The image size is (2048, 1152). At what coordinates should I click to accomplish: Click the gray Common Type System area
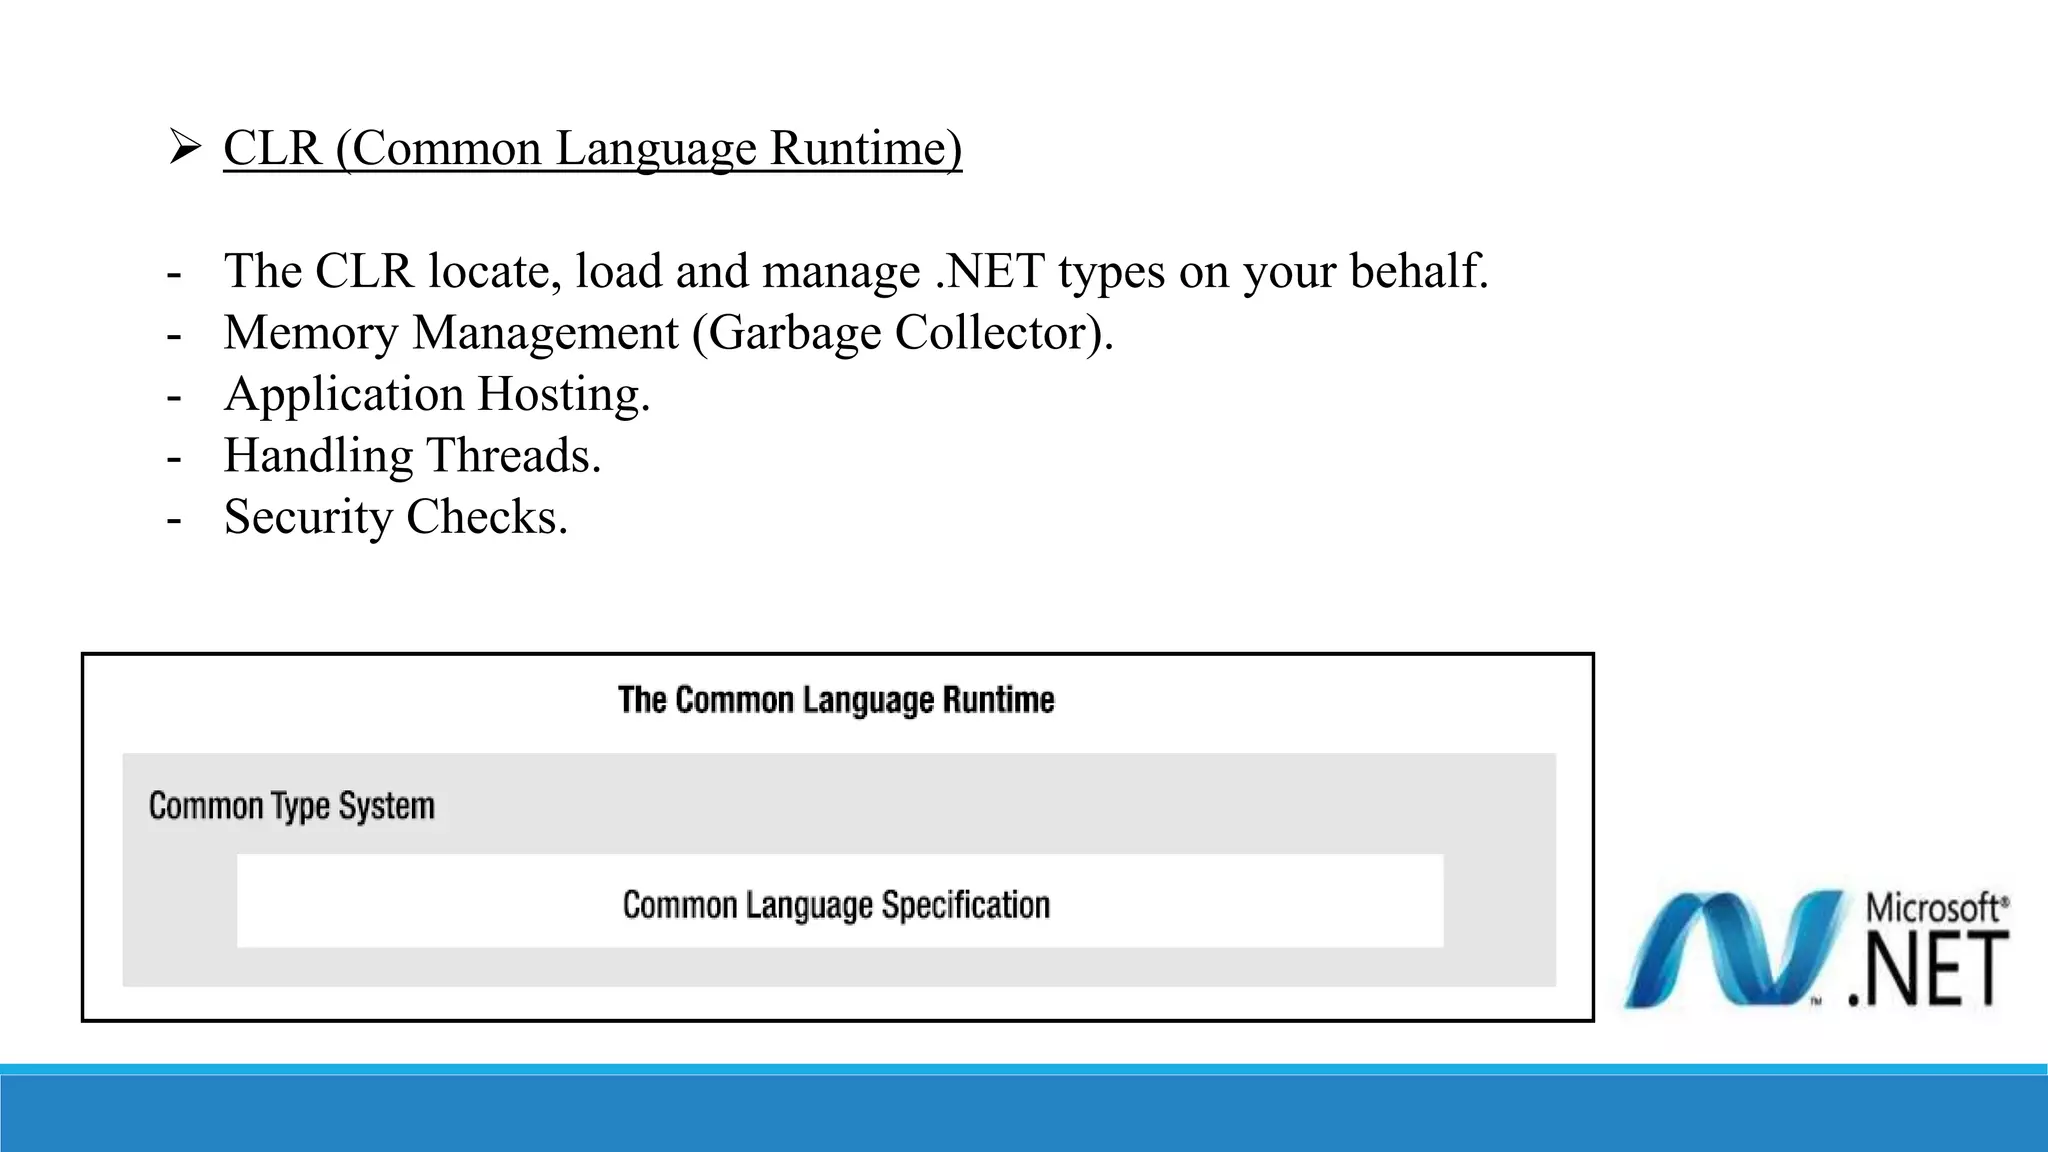pos(1000,803)
